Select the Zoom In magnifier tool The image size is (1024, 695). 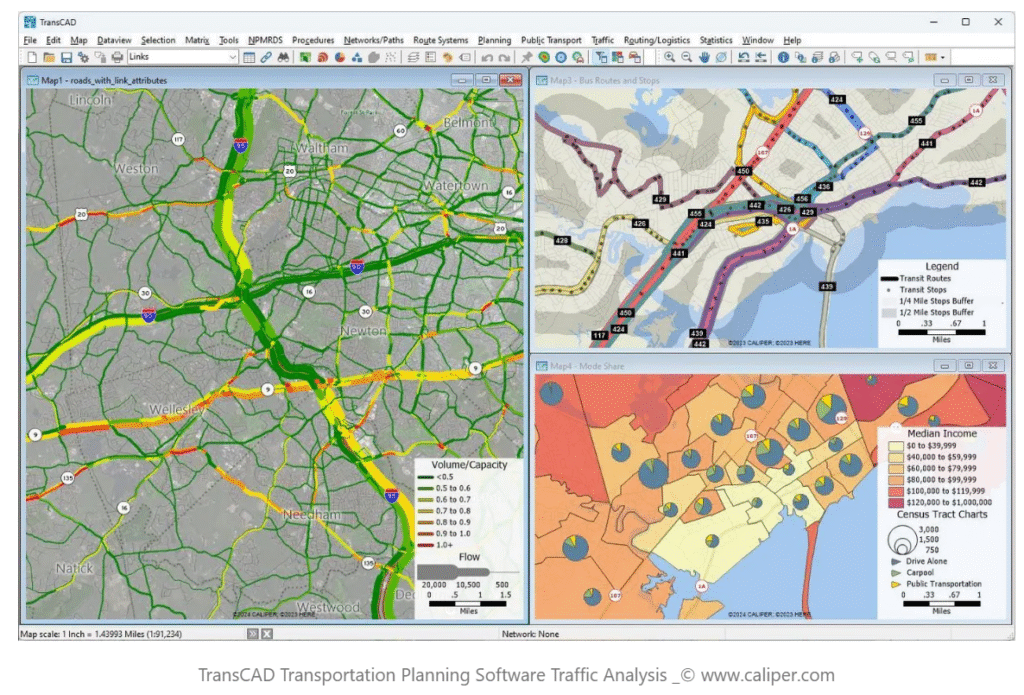pos(669,57)
